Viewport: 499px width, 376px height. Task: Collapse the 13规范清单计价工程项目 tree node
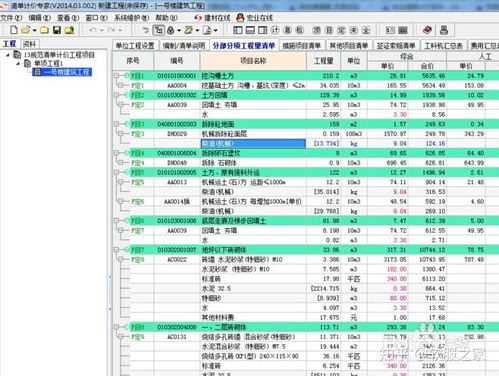8,55
